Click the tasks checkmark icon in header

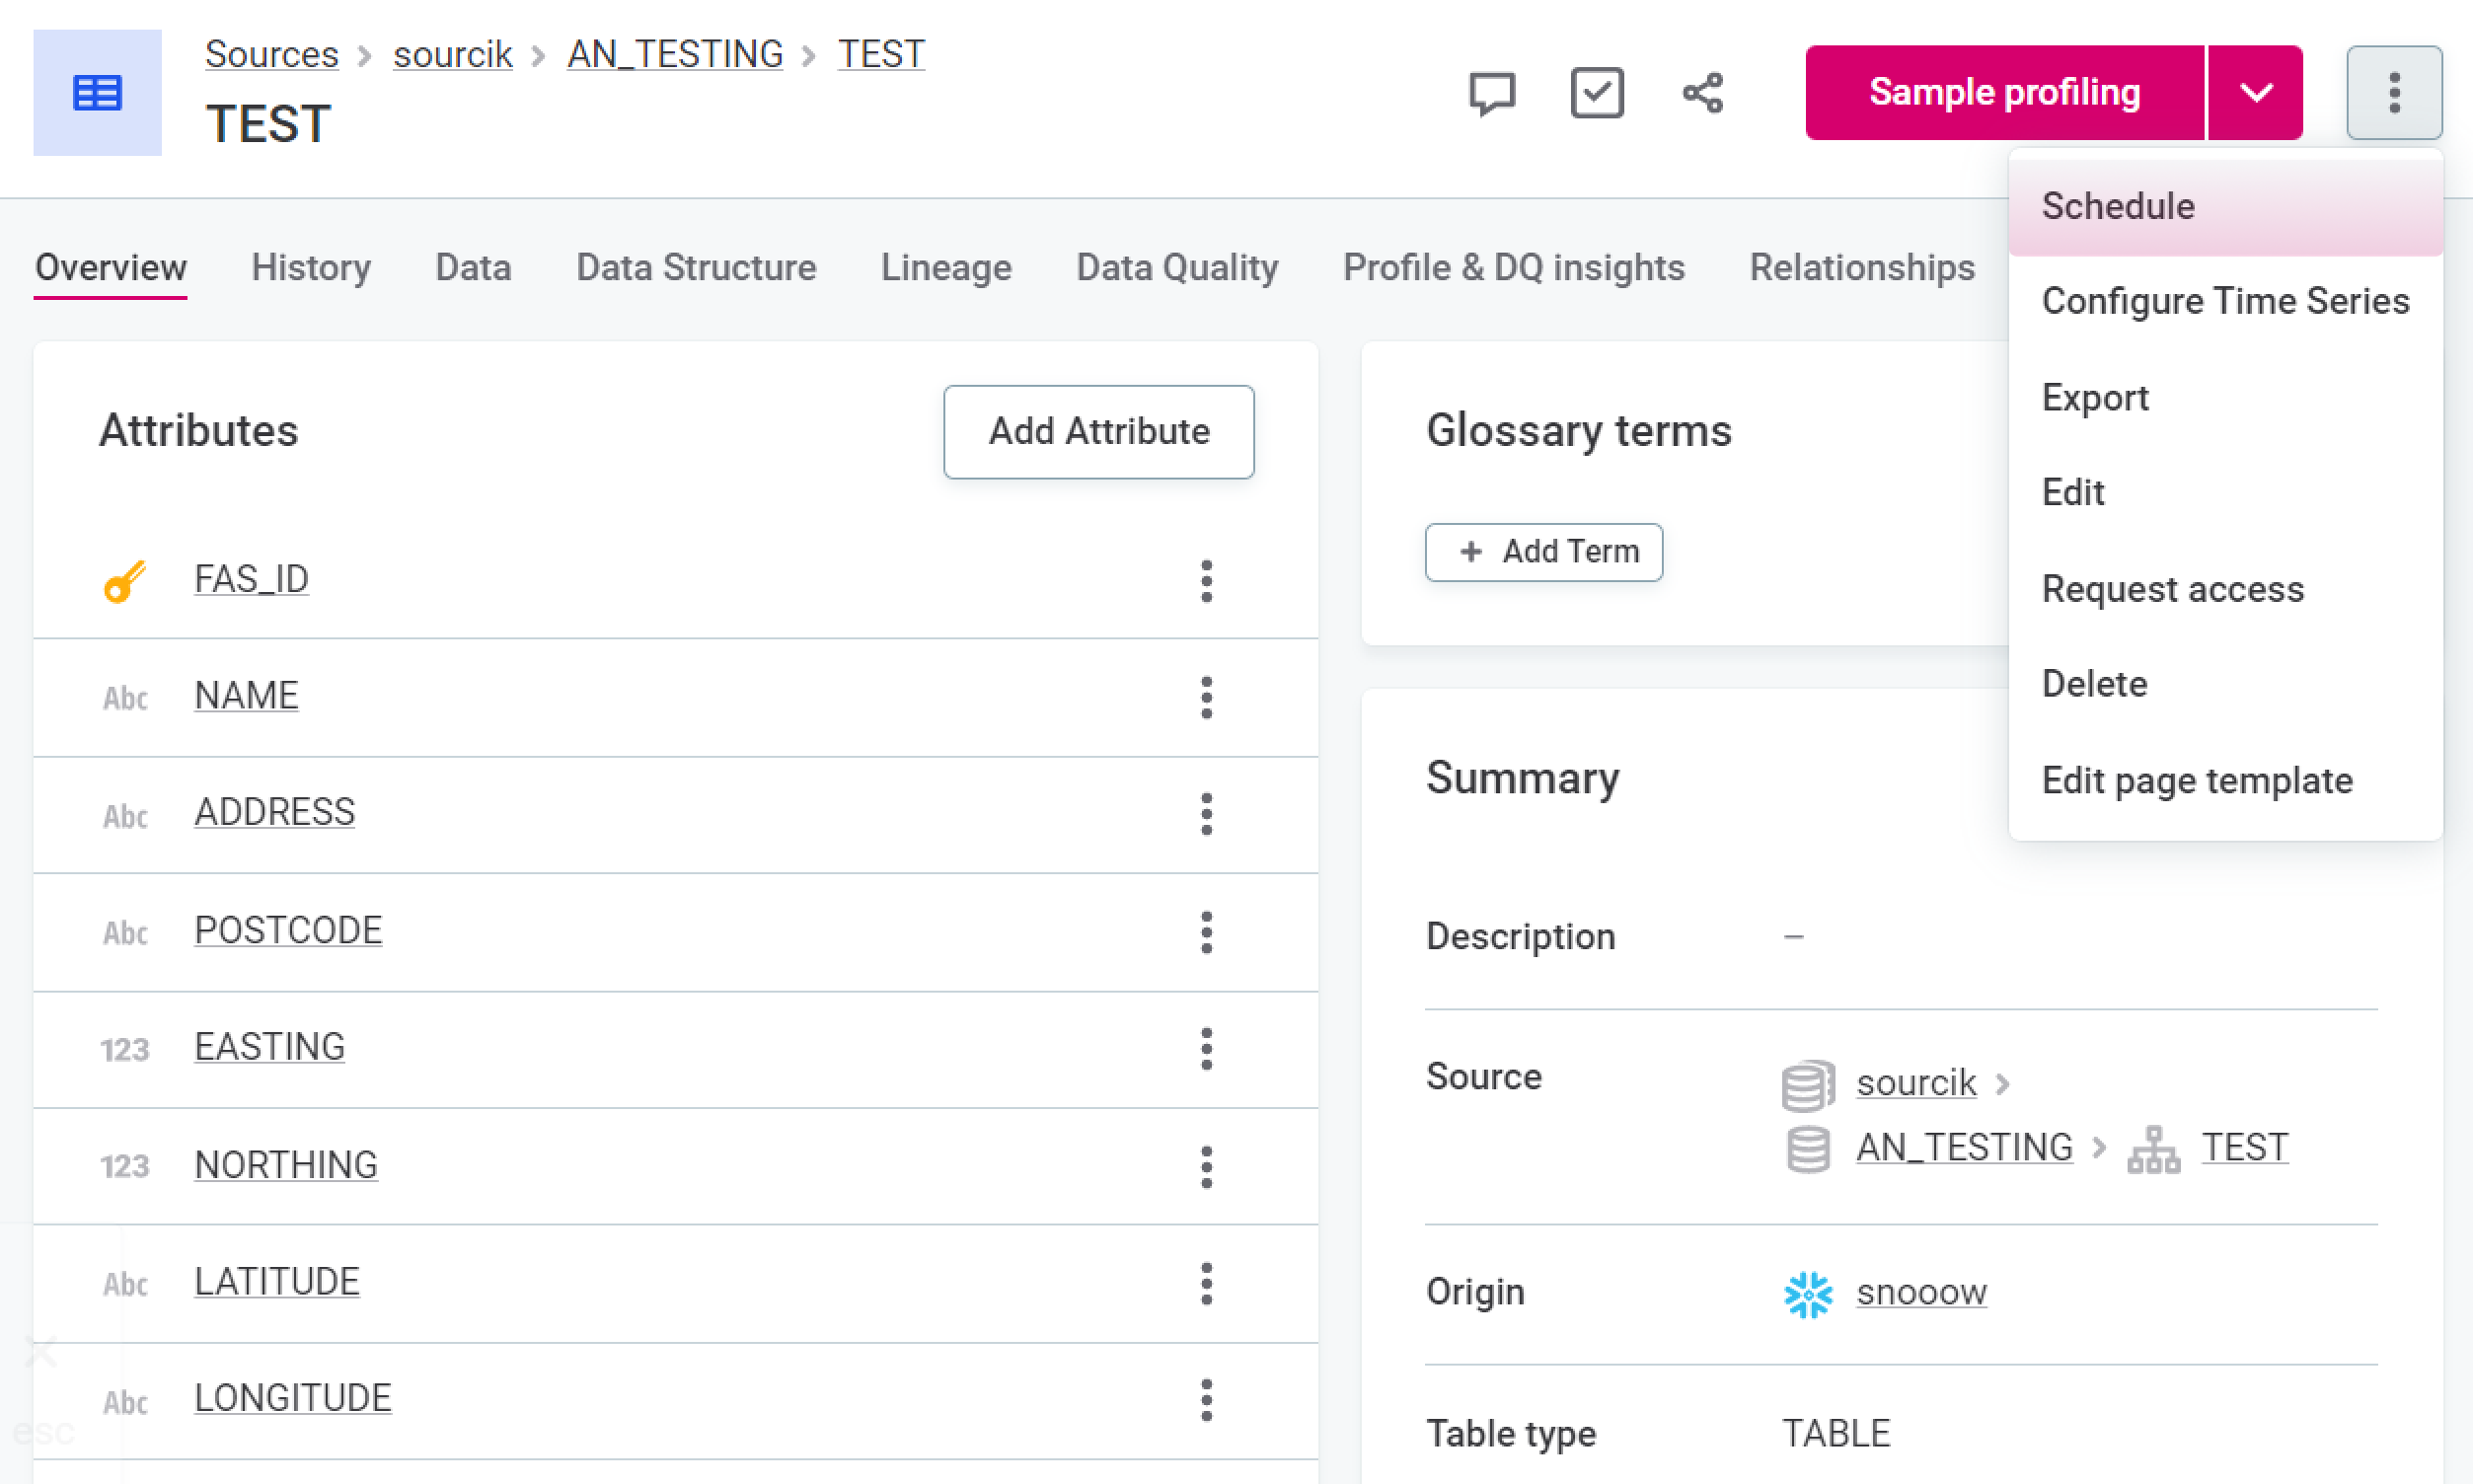[1596, 93]
